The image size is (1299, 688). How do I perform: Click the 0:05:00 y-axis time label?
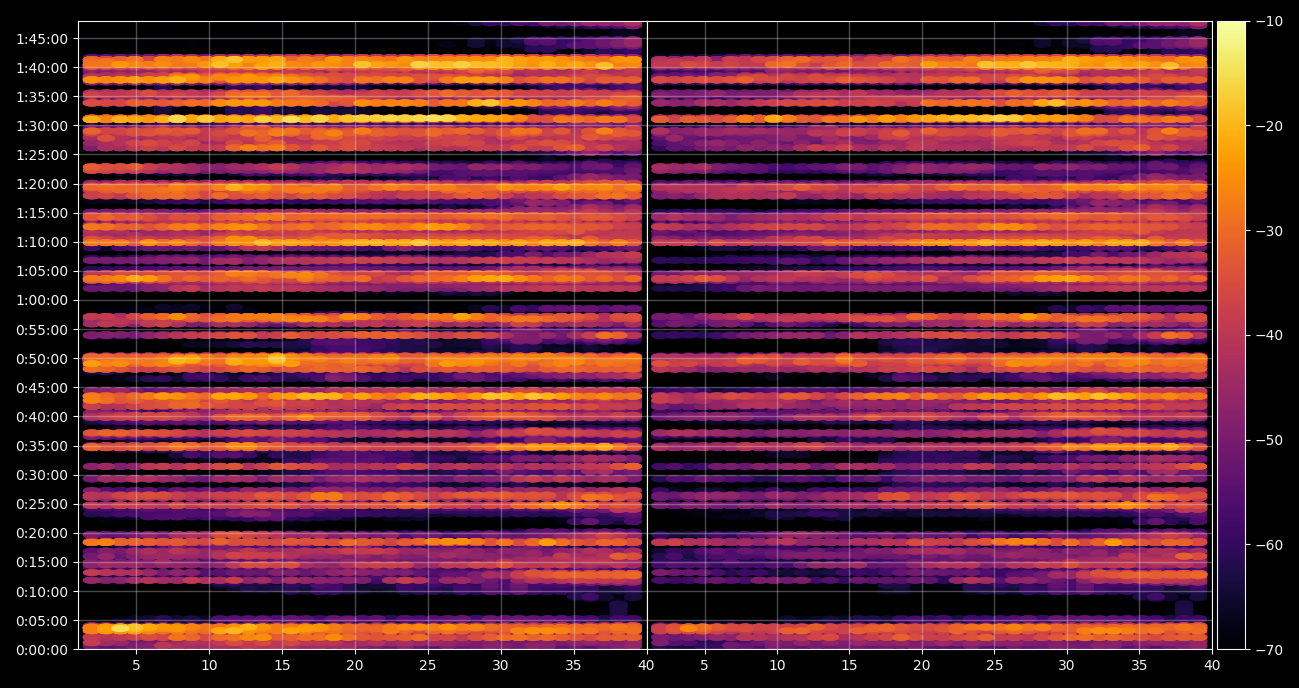[43, 621]
